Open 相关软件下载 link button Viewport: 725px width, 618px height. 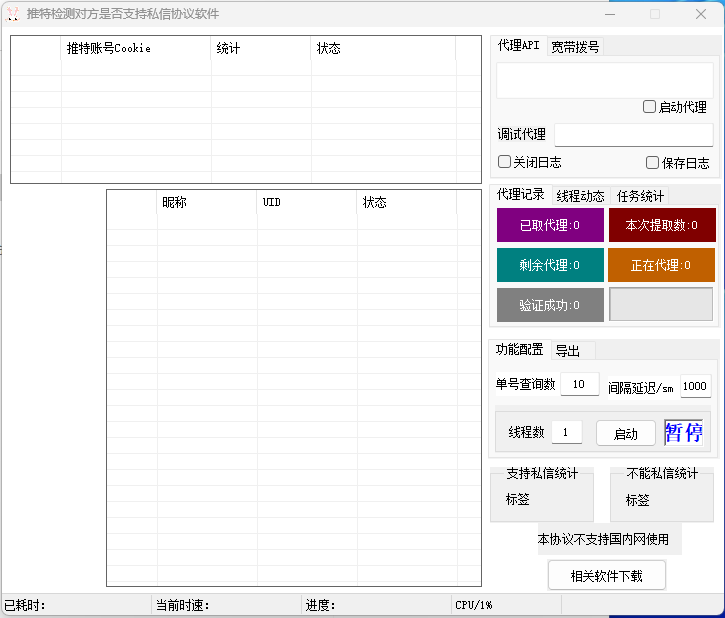click(606, 576)
